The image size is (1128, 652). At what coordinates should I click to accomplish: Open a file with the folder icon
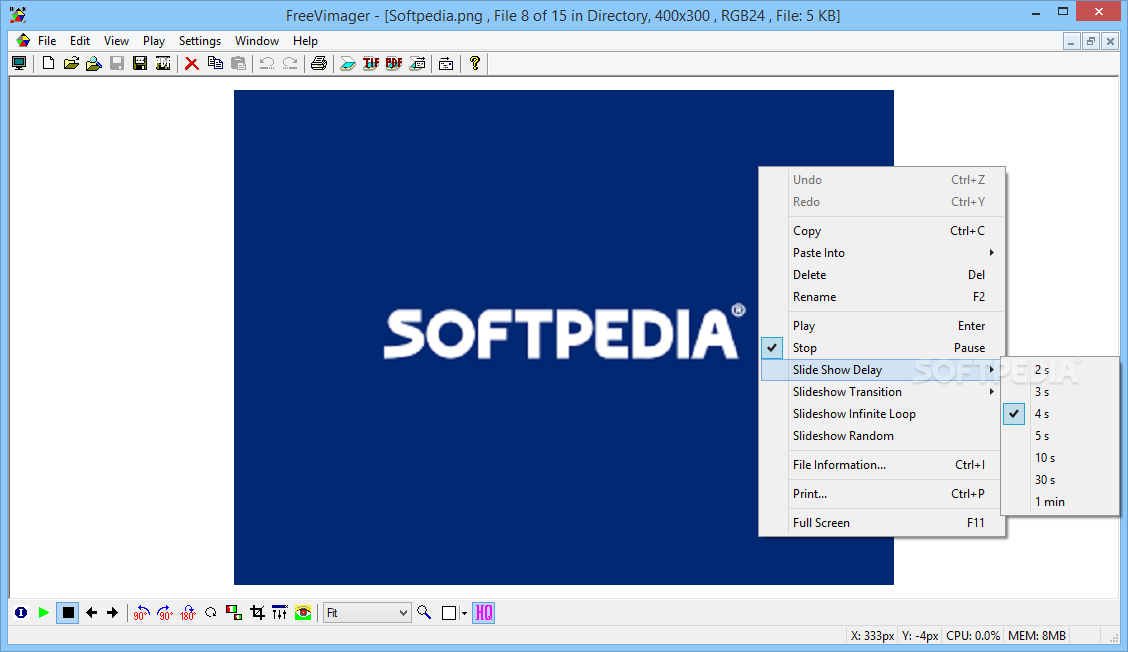70,63
